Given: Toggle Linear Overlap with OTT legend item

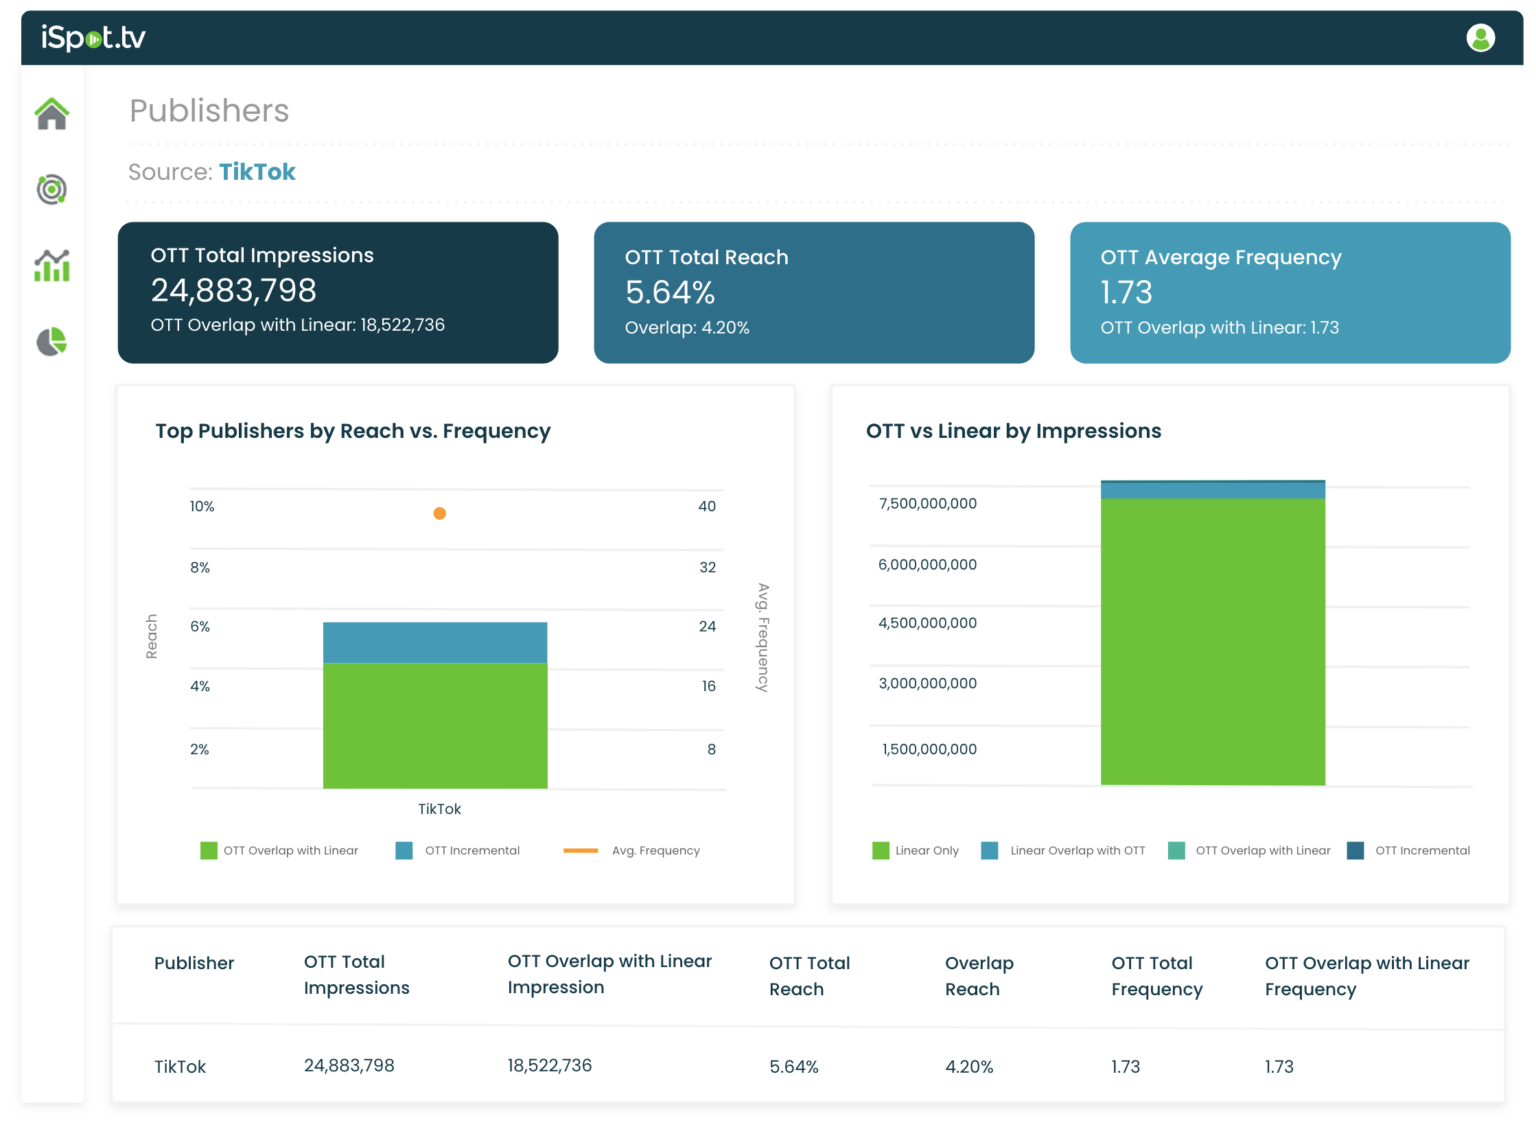Looking at the screenshot, I should point(1063,851).
